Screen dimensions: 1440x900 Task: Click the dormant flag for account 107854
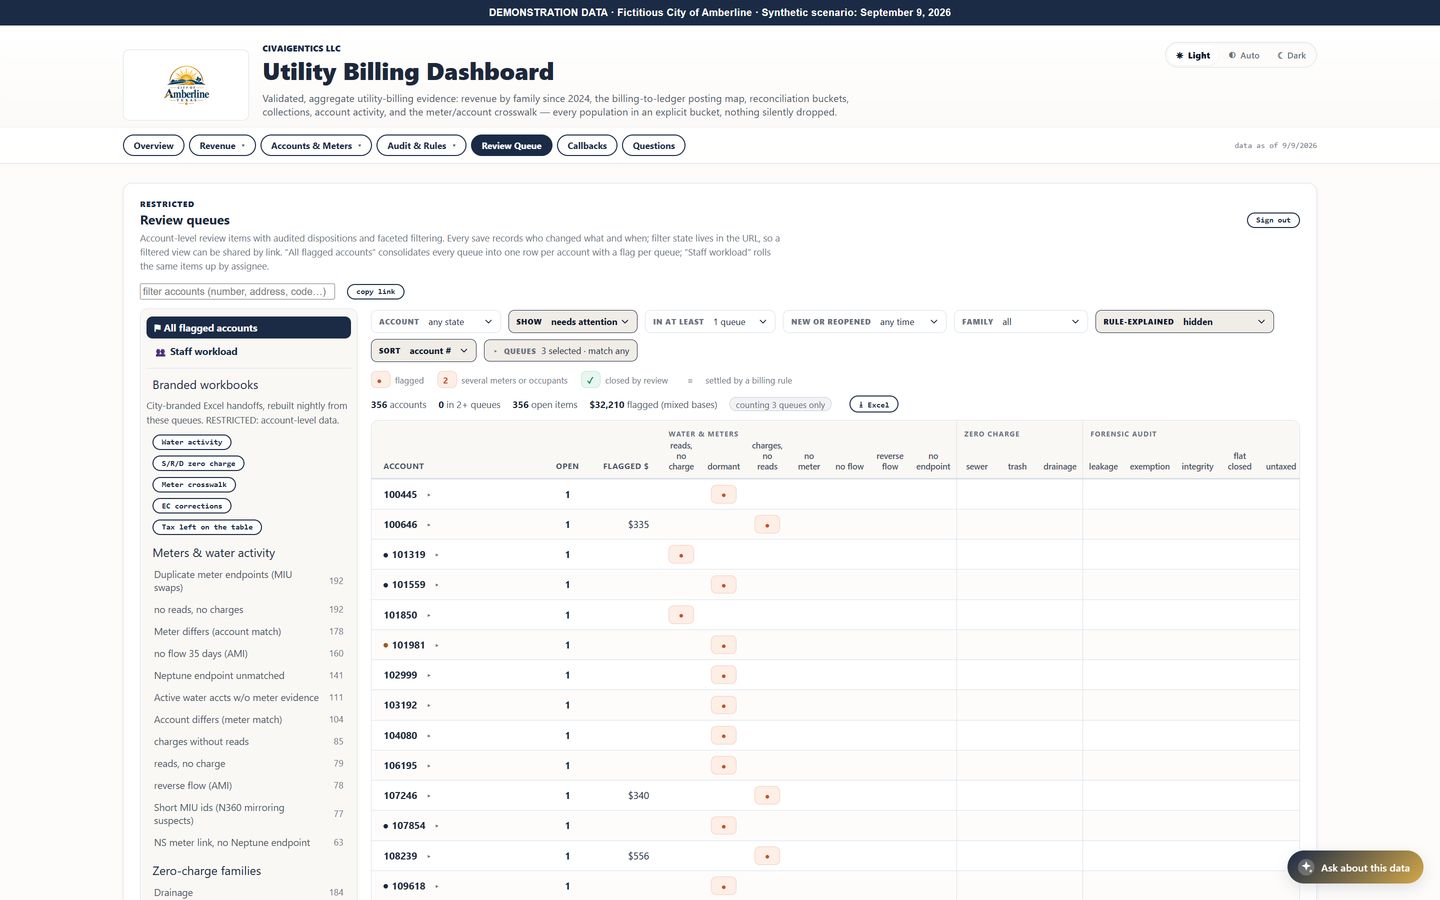(x=723, y=826)
